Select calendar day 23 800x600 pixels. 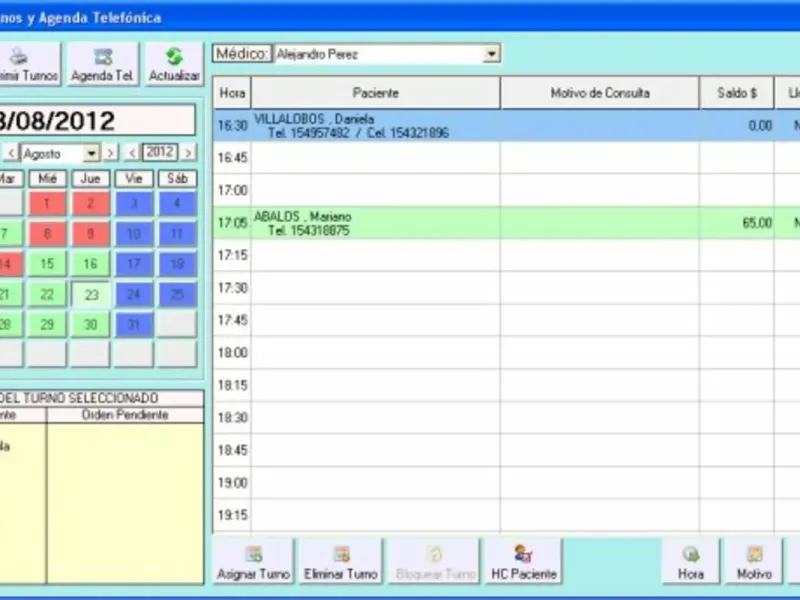point(90,294)
